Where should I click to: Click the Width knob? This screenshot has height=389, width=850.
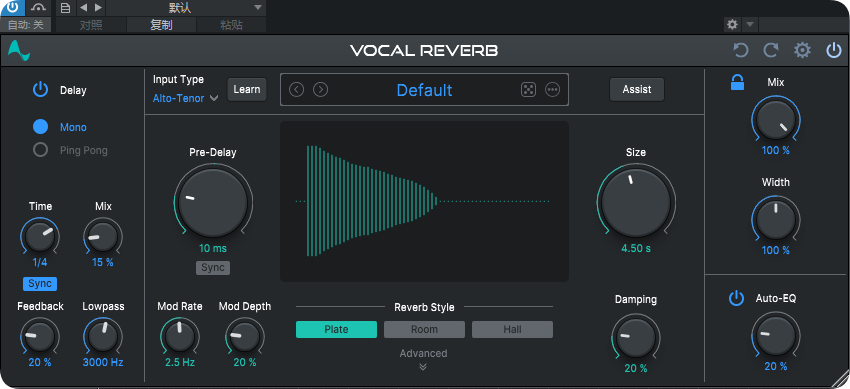(776, 219)
